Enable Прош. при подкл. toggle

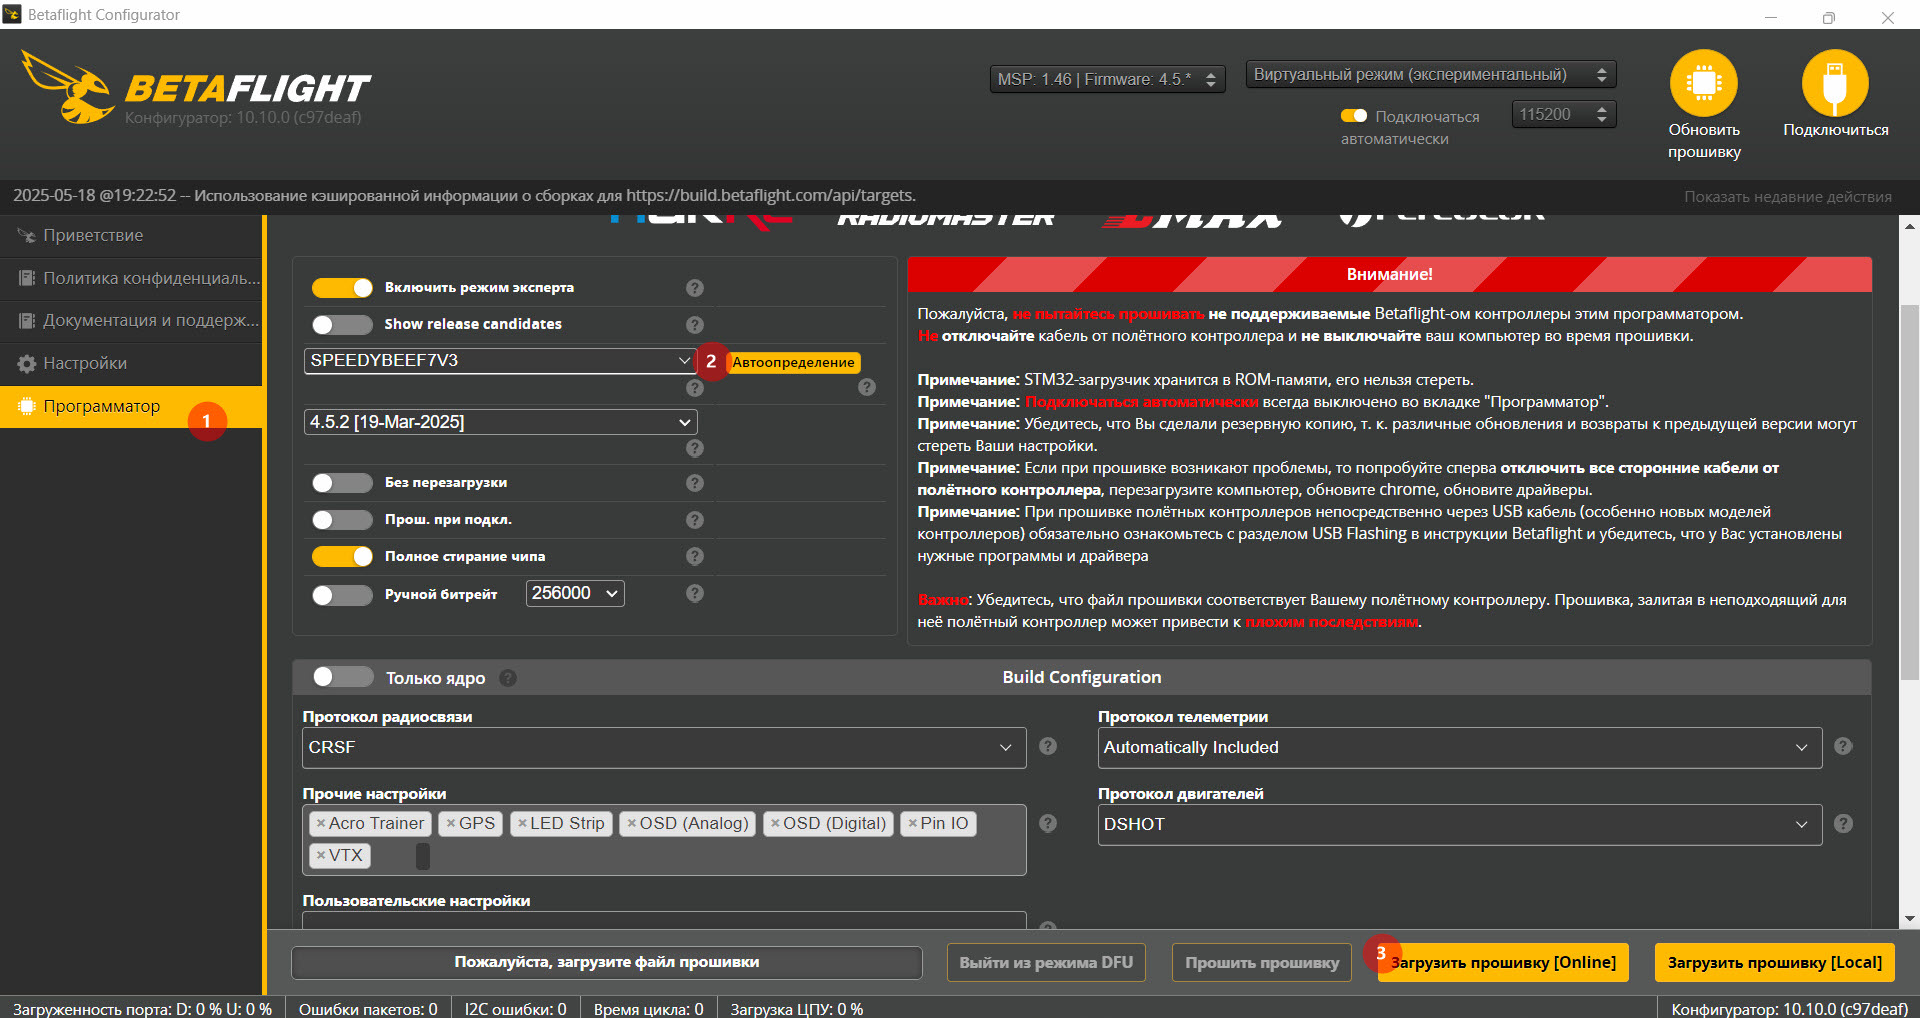click(342, 520)
